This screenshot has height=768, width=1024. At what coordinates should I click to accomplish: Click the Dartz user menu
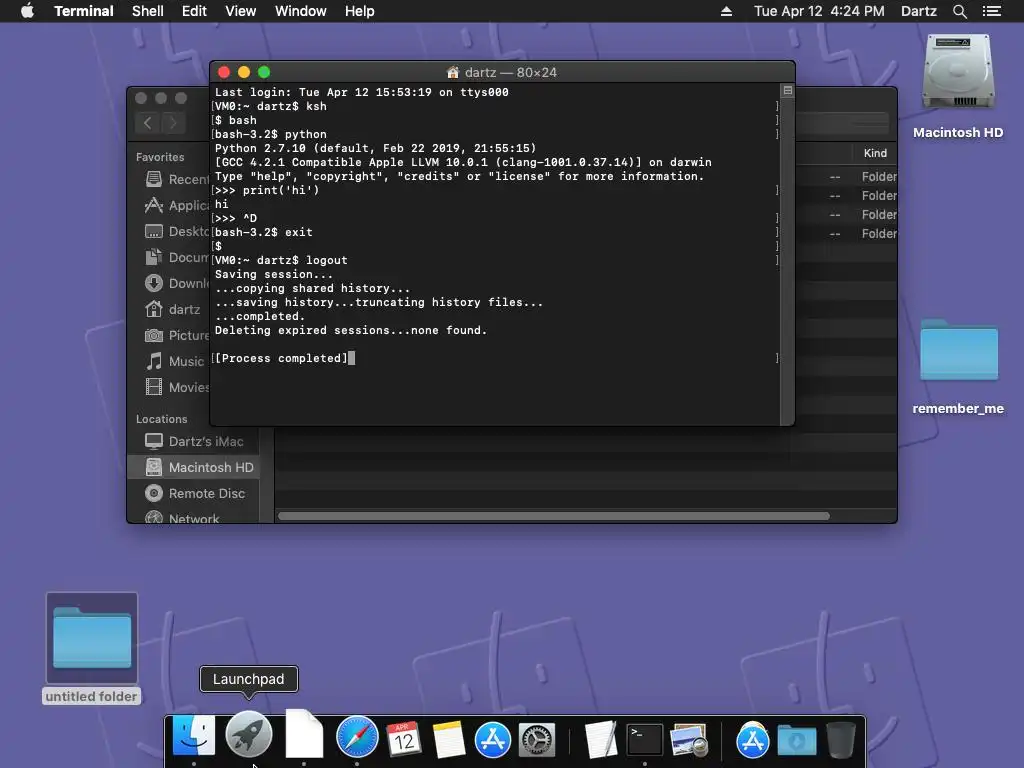pyautogui.click(x=918, y=11)
